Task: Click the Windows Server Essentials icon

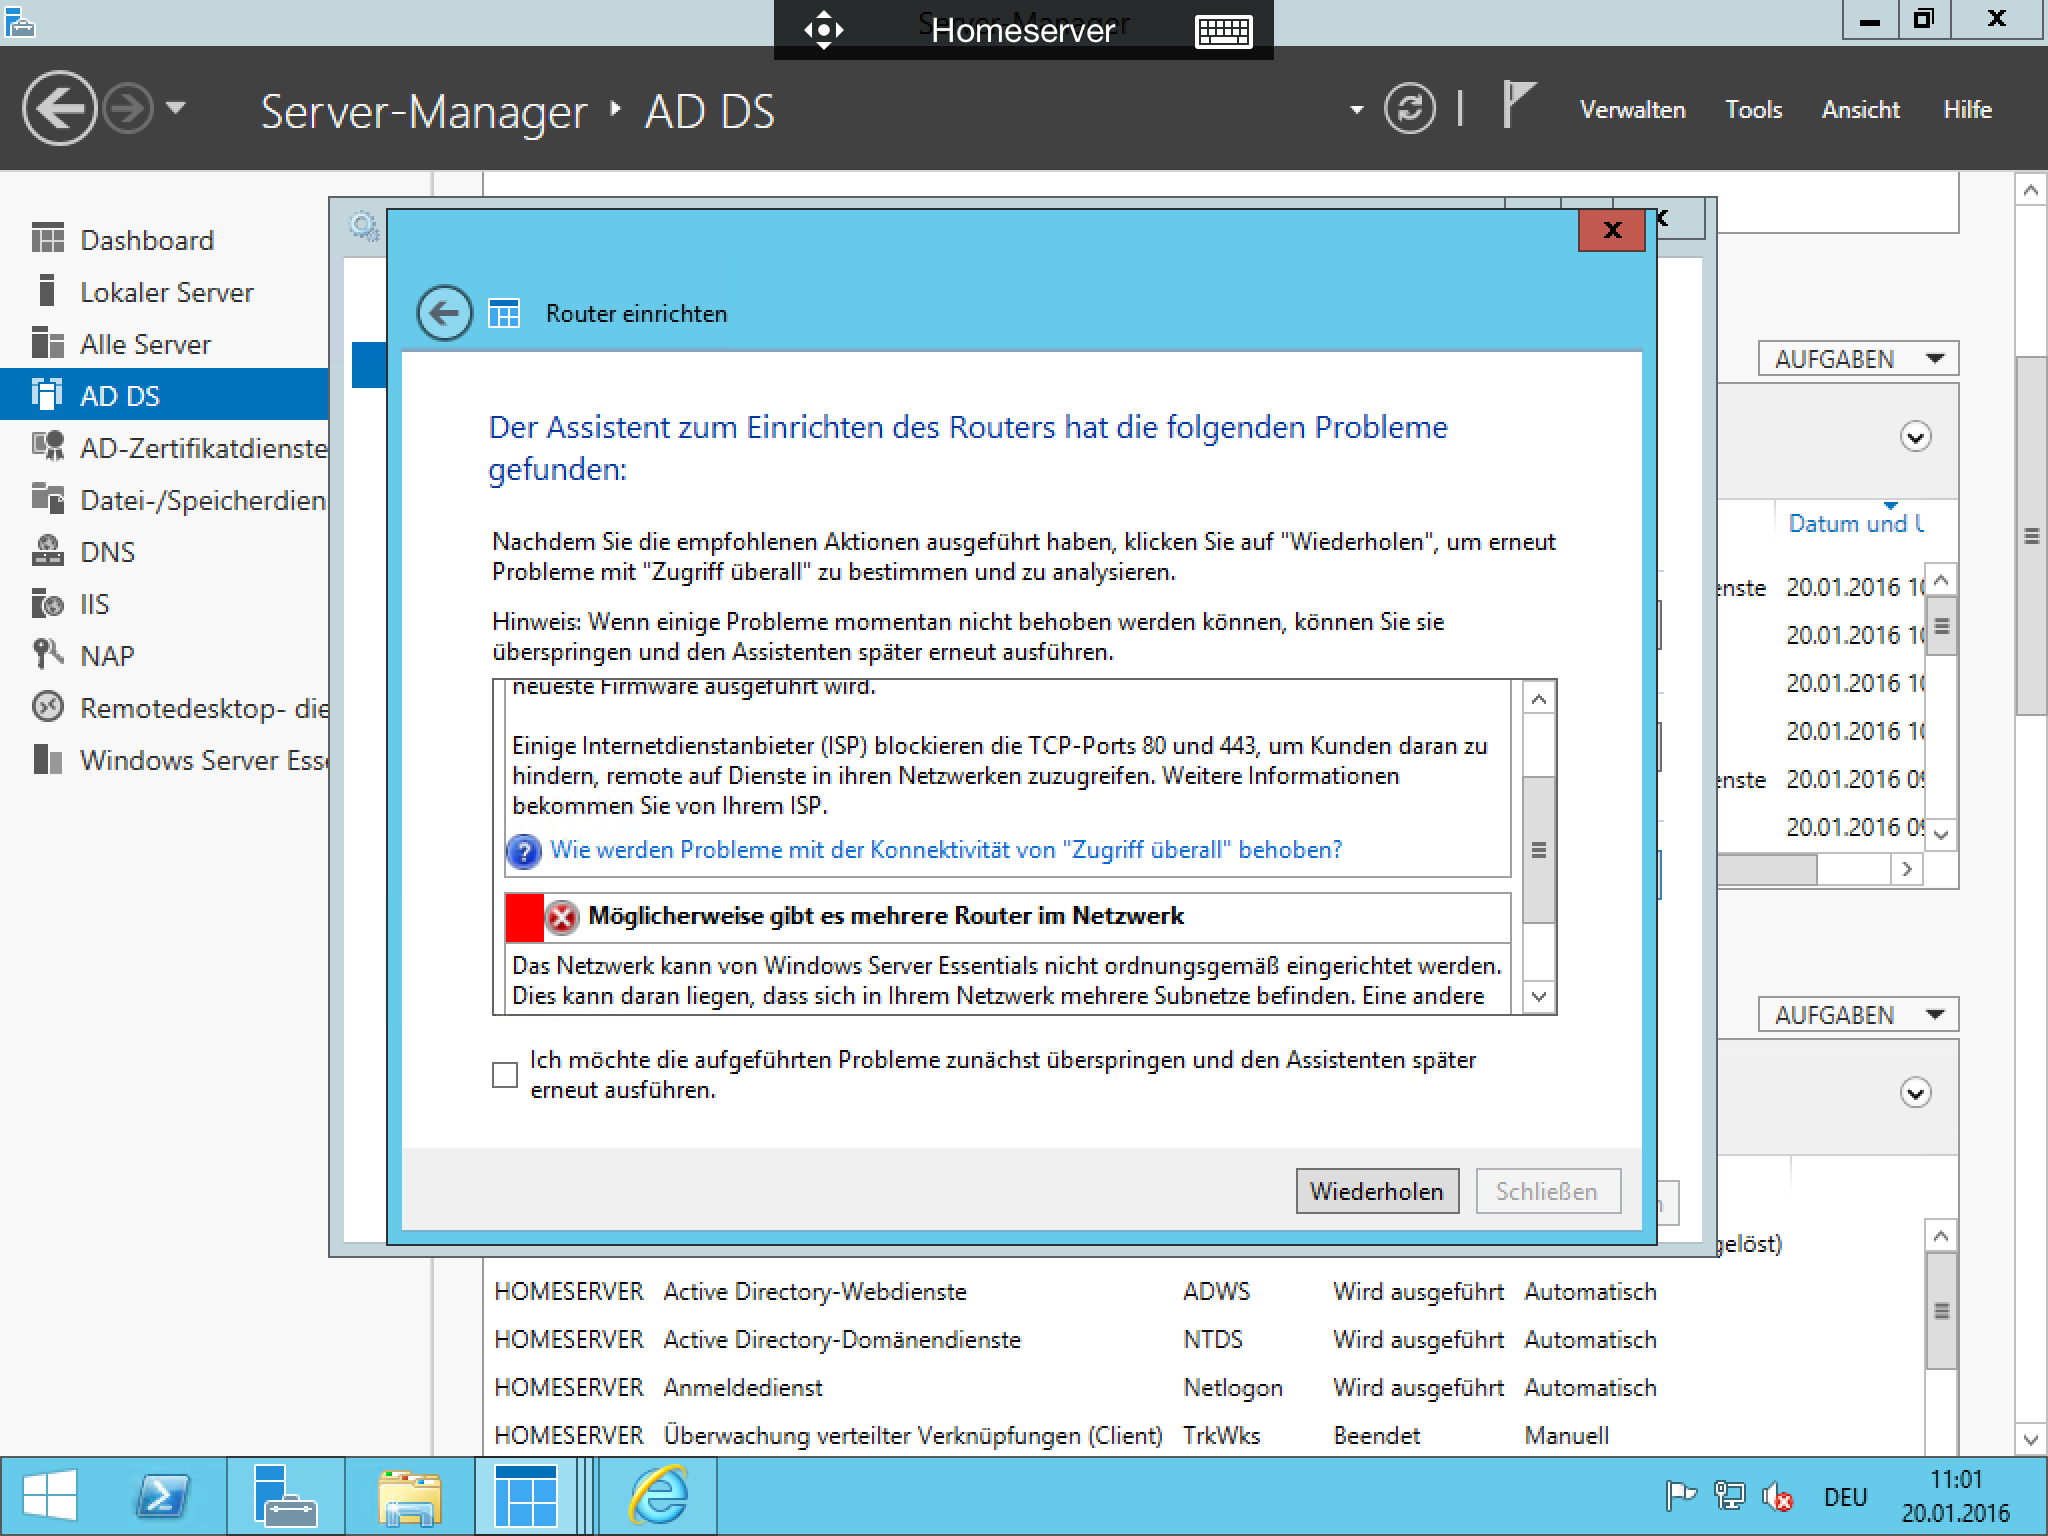Action: [x=47, y=759]
